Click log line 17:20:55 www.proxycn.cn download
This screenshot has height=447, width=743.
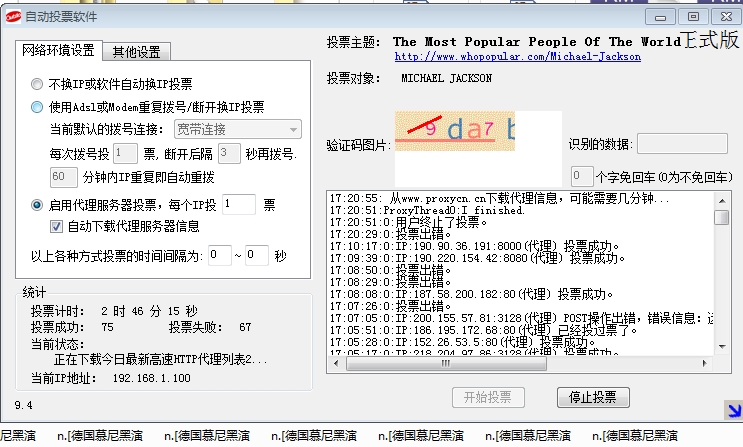[x=499, y=198]
